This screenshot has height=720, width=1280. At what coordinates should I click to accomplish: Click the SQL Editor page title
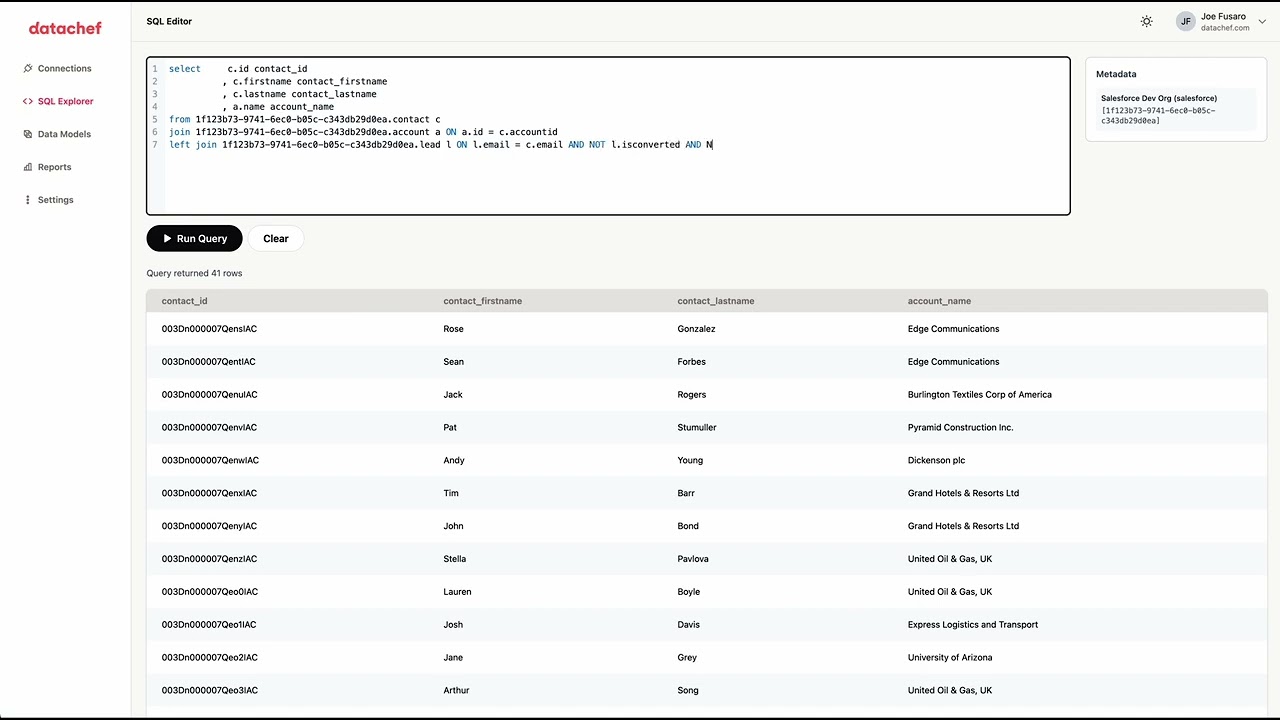169,21
